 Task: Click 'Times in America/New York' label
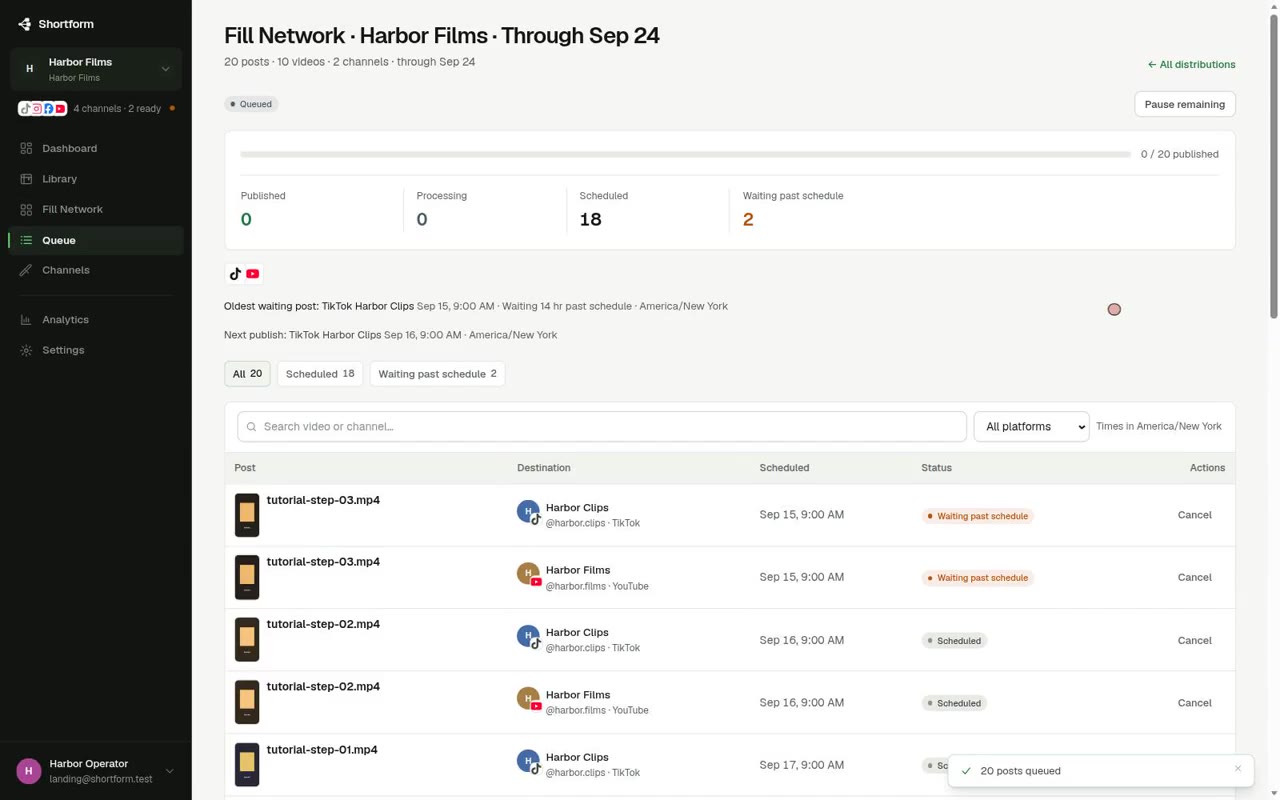point(1159,426)
